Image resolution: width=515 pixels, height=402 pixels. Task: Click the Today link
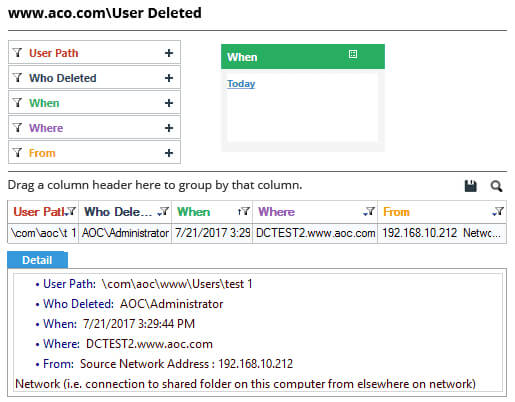click(x=241, y=83)
